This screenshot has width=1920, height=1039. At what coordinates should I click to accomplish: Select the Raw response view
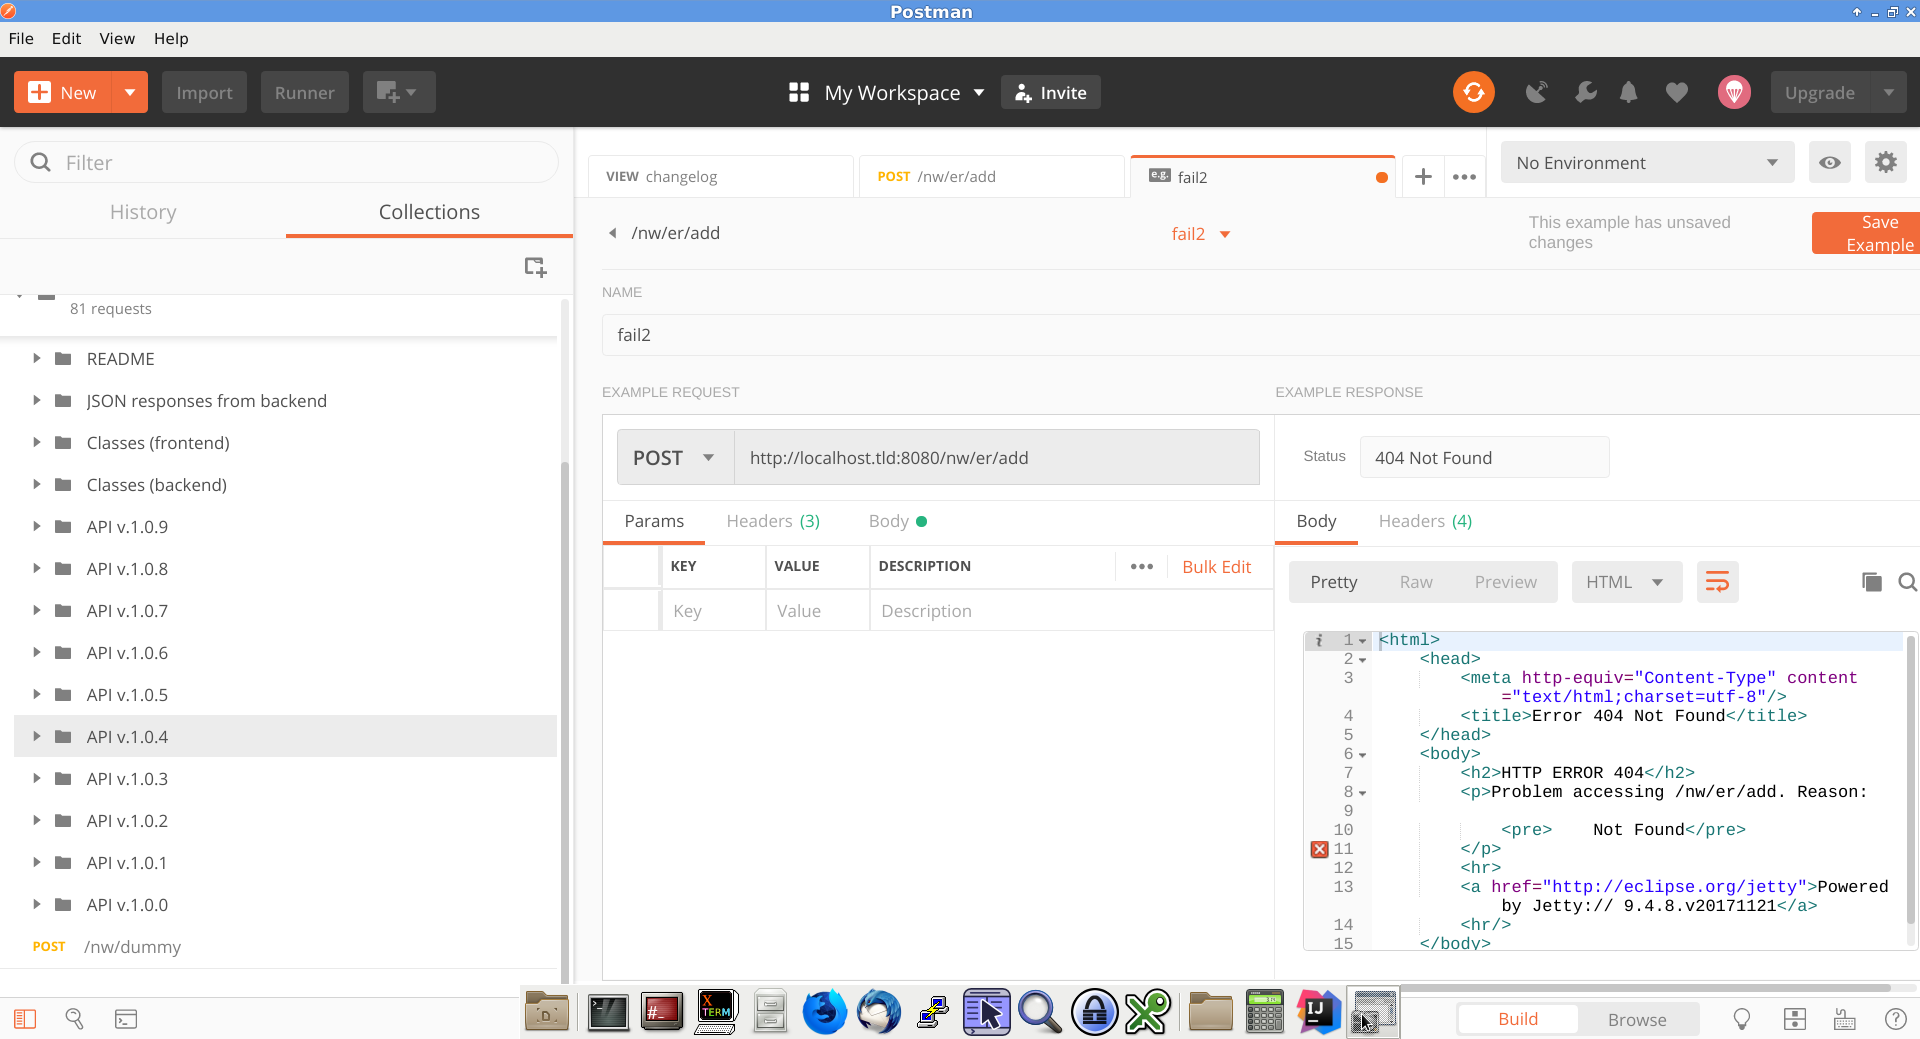click(x=1416, y=581)
